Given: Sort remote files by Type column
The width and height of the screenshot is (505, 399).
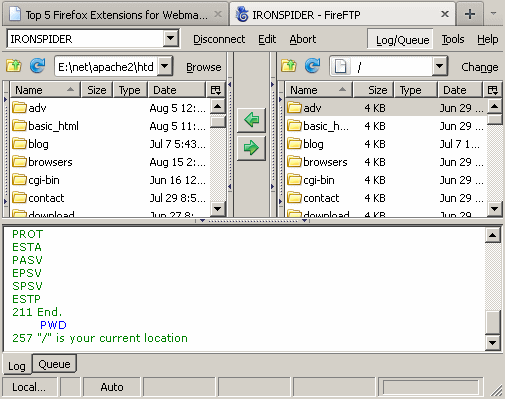Looking at the screenshot, I should coord(416,90).
